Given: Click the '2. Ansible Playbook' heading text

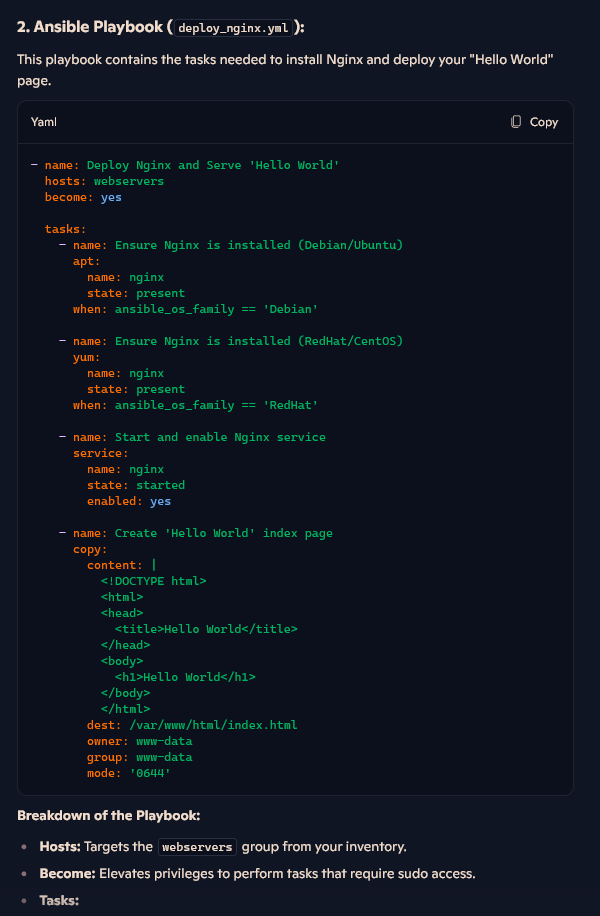Looking at the screenshot, I should pos(90,28).
